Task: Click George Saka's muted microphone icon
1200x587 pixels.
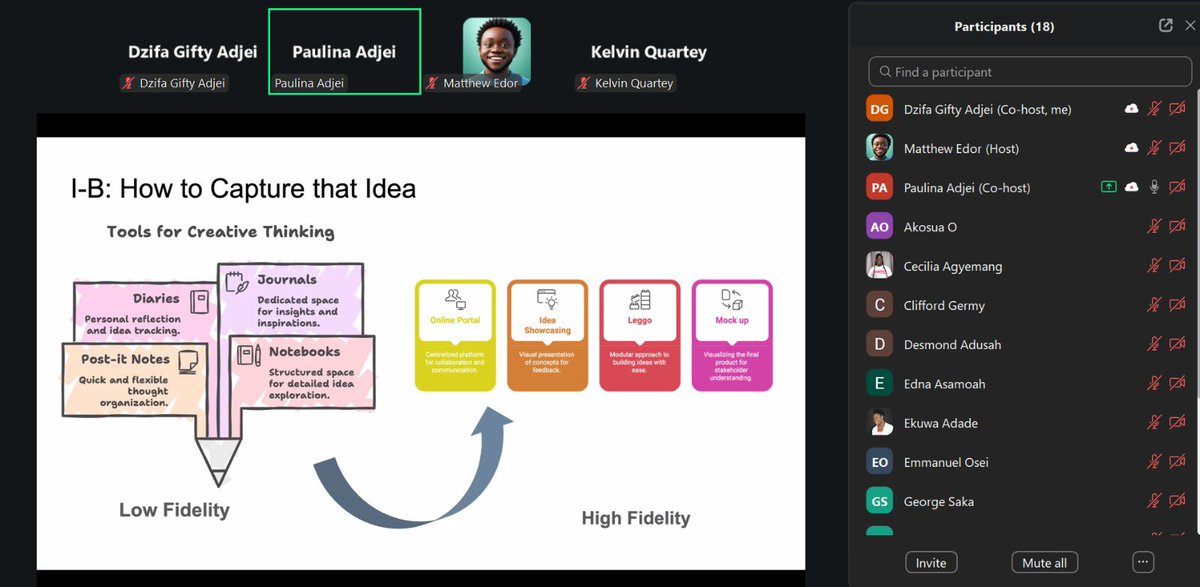Action: pos(1154,501)
